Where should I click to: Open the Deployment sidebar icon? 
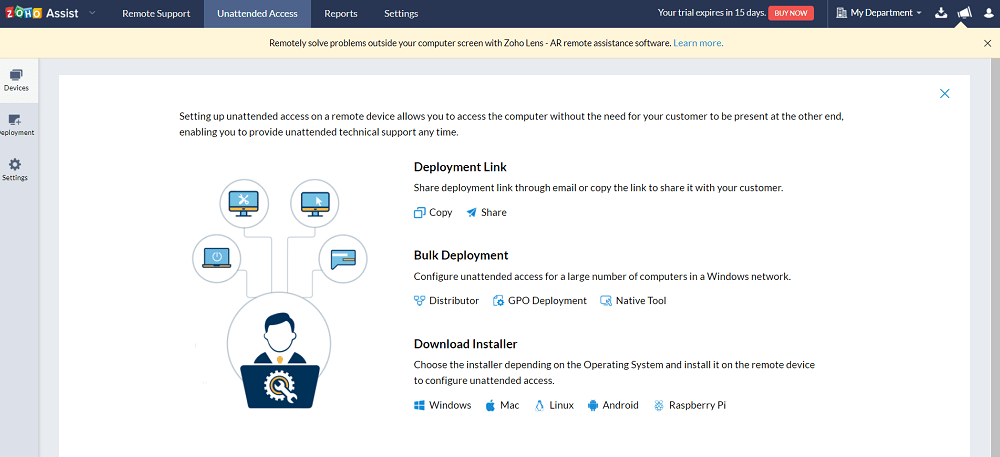tap(17, 125)
